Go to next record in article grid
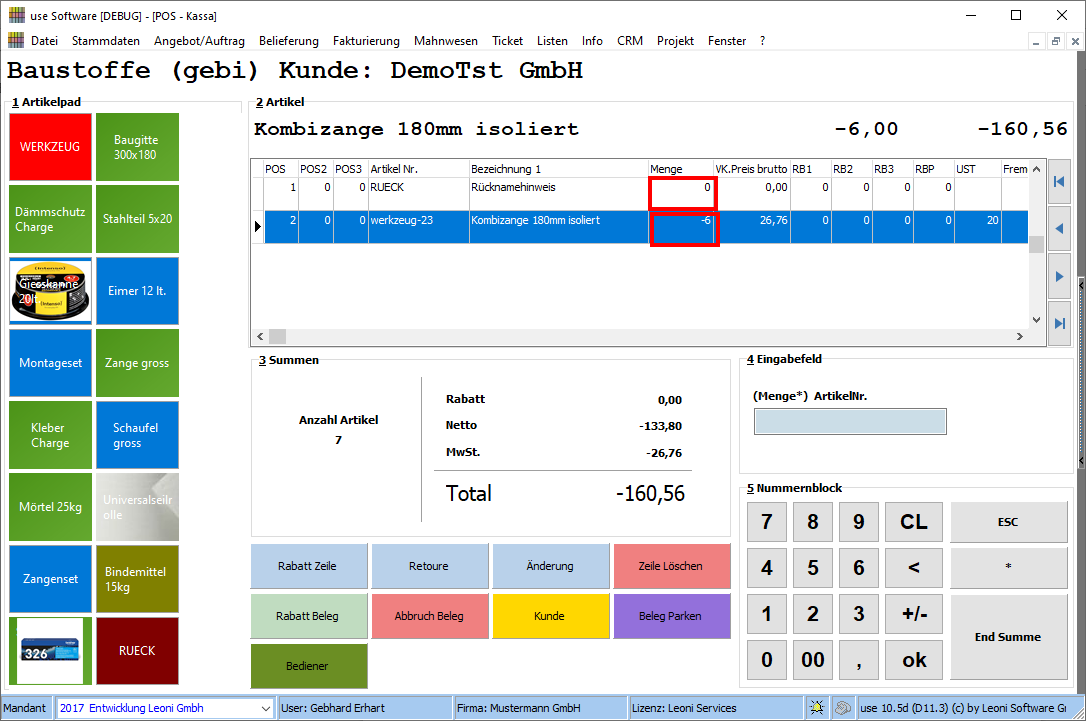Viewport: 1086px width, 721px height. click(x=1060, y=275)
